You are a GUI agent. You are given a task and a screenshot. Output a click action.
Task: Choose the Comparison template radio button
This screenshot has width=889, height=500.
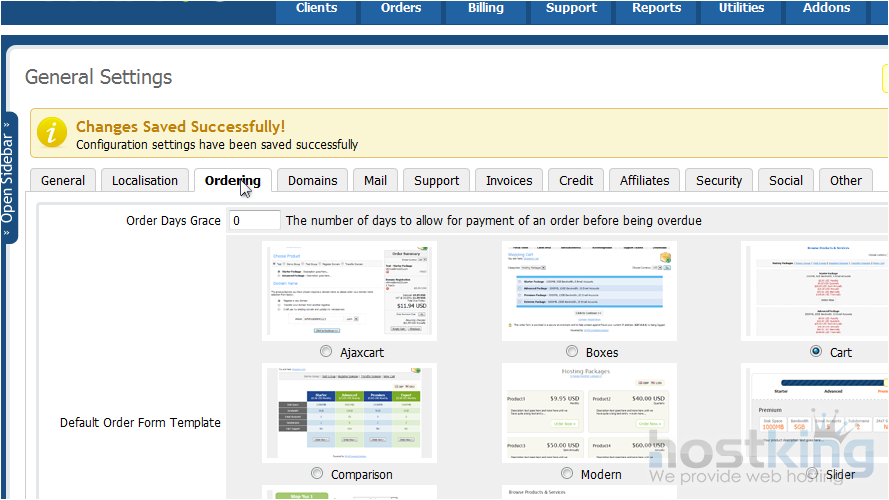317,473
